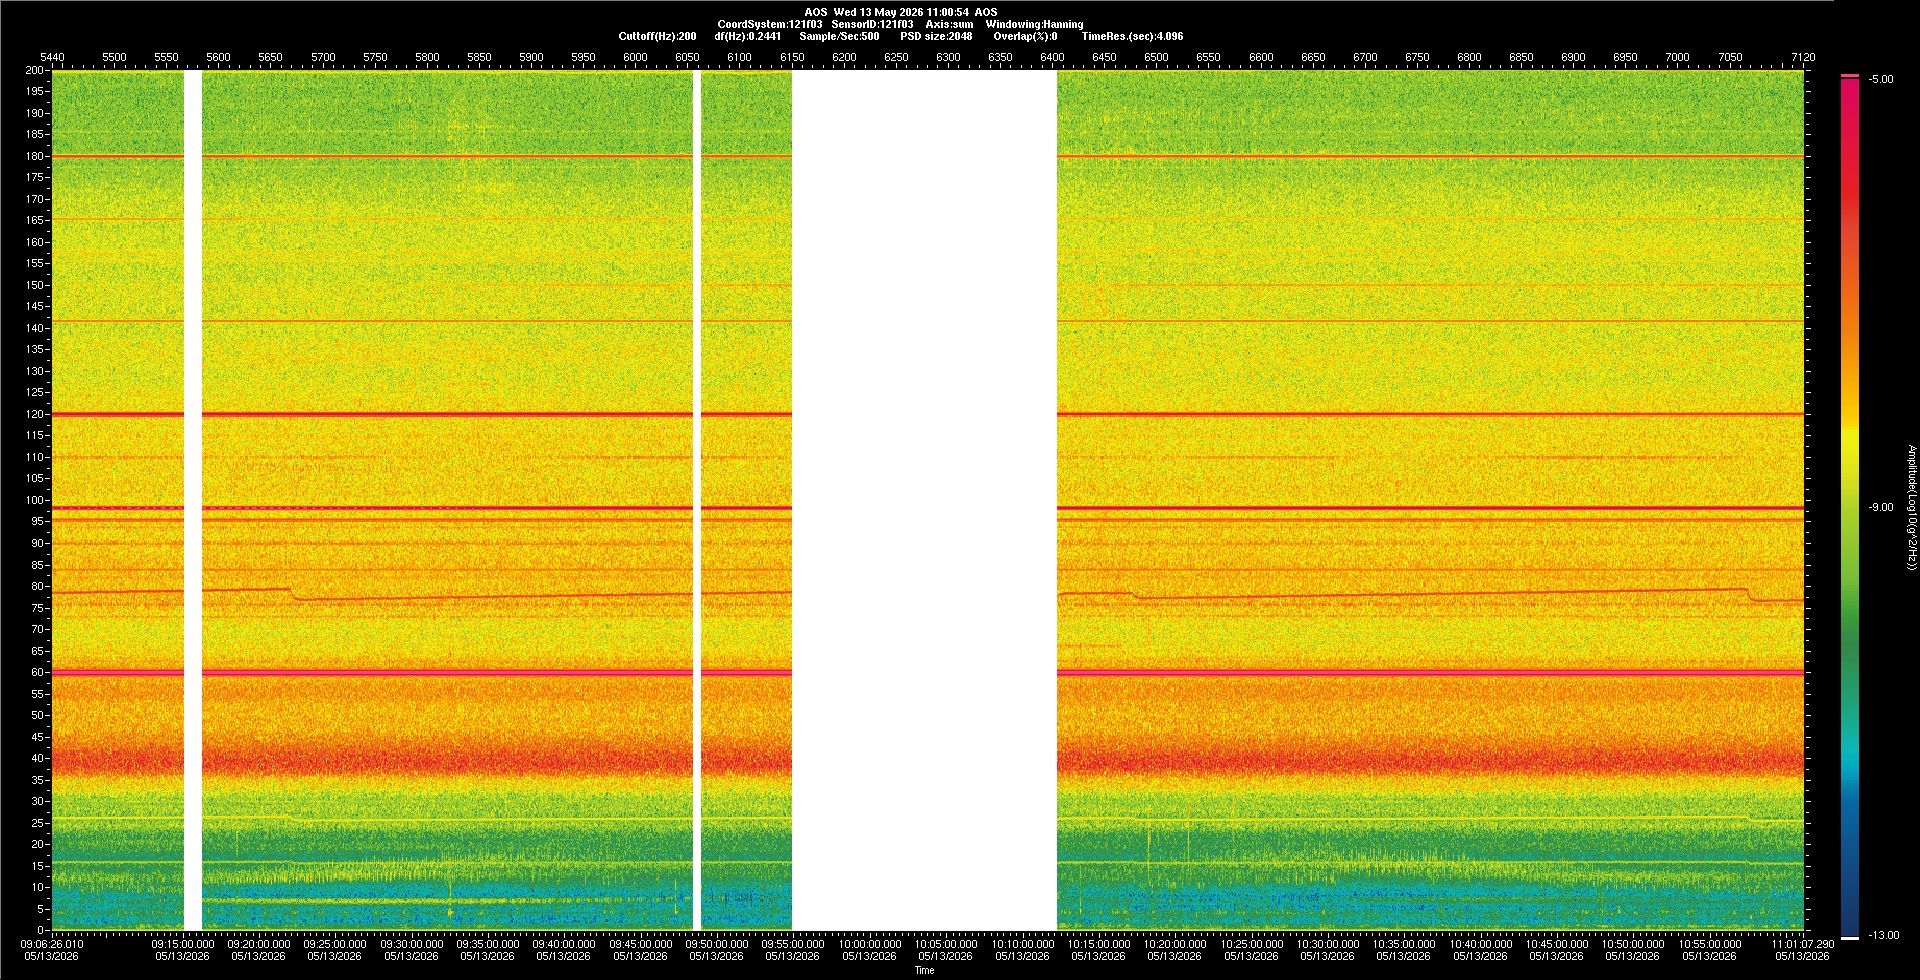Click the 200 label on frequency axis
Screen dimensions: 1920x980
35,70
